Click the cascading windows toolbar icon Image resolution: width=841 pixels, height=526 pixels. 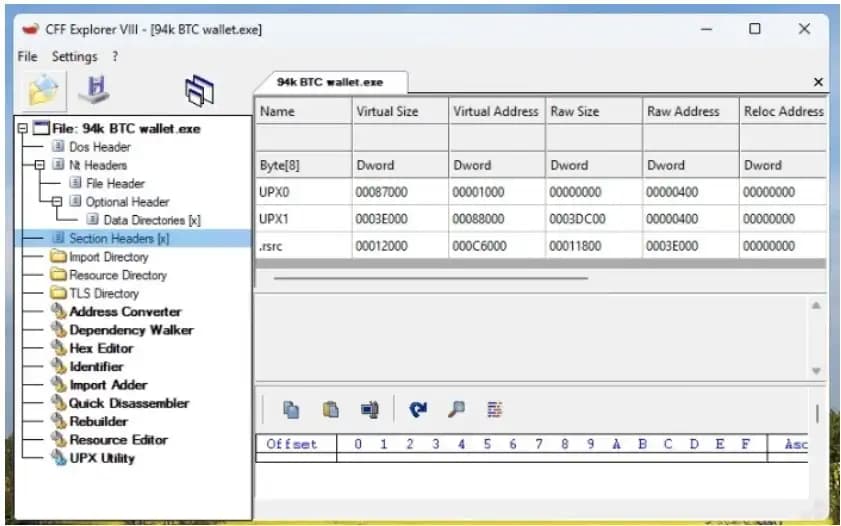[199, 90]
